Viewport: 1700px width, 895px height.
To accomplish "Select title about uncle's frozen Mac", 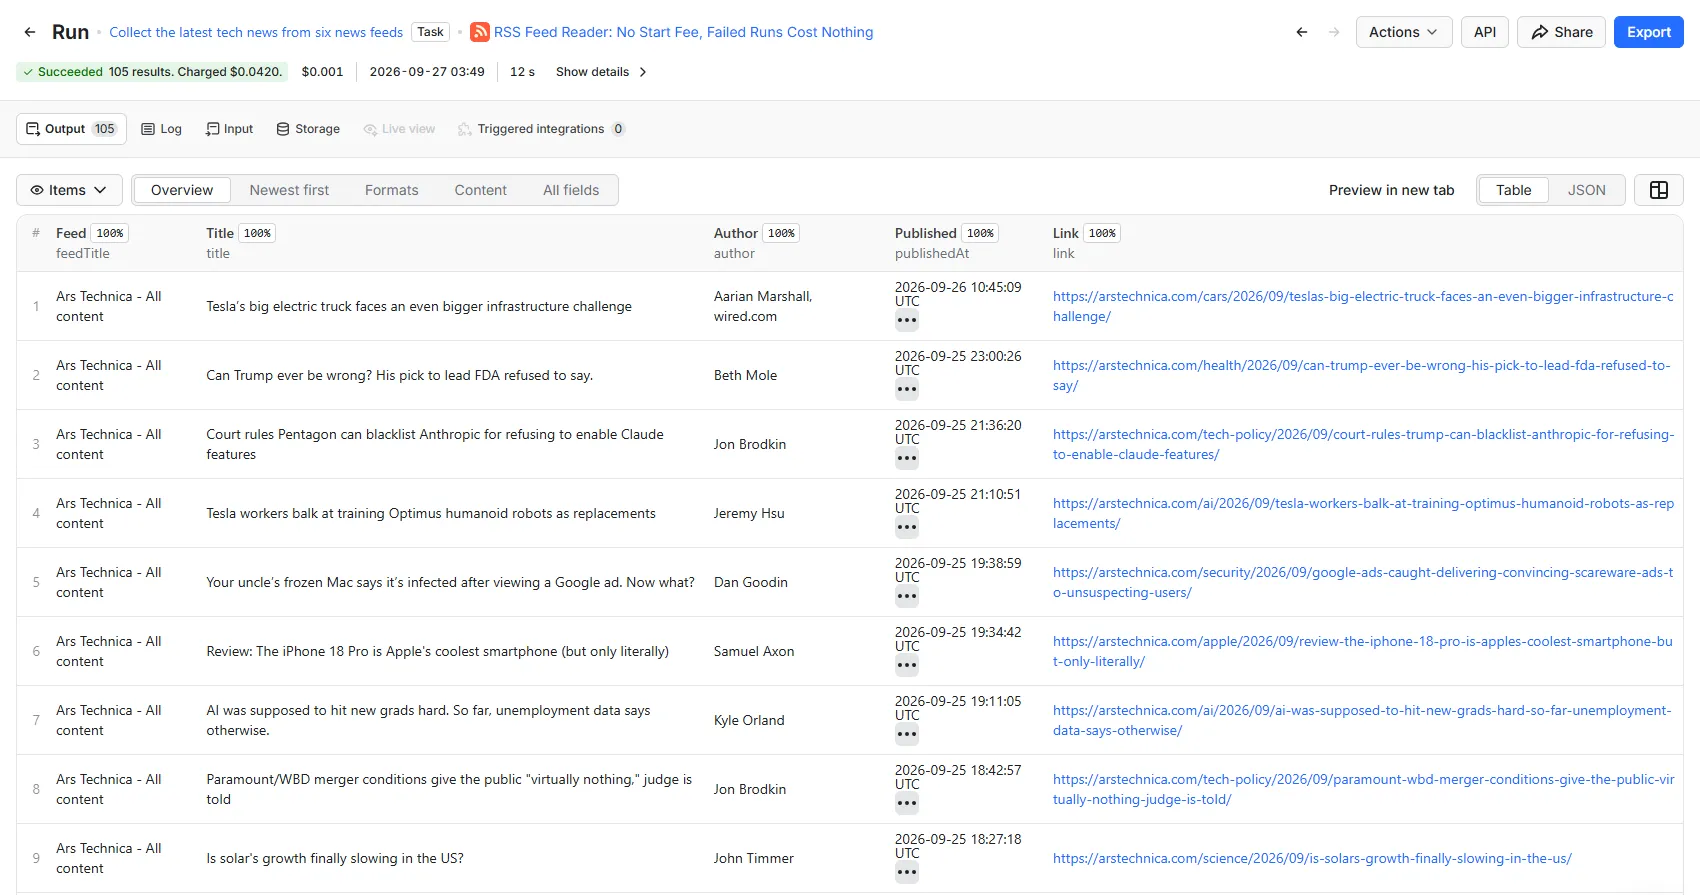I will (x=450, y=582).
